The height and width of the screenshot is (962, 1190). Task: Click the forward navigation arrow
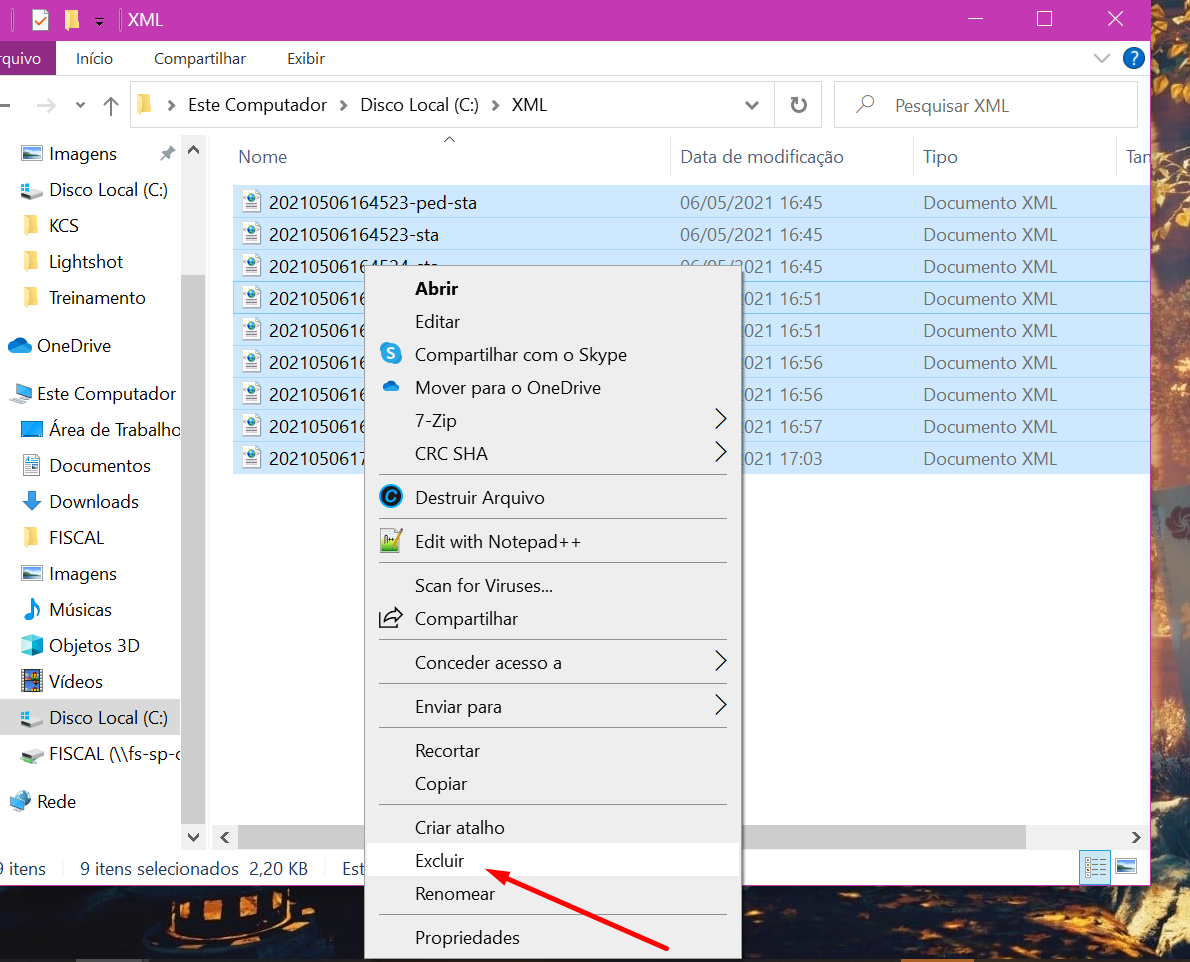(x=46, y=105)
